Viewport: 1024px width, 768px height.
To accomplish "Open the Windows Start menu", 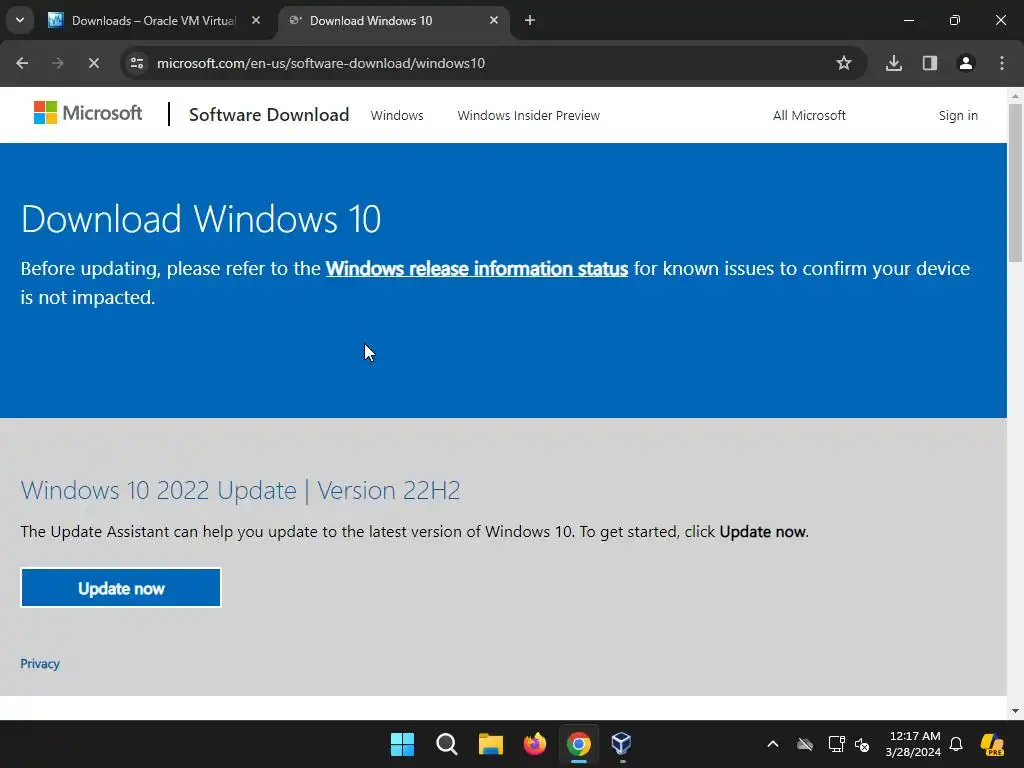I will point(402,744).
